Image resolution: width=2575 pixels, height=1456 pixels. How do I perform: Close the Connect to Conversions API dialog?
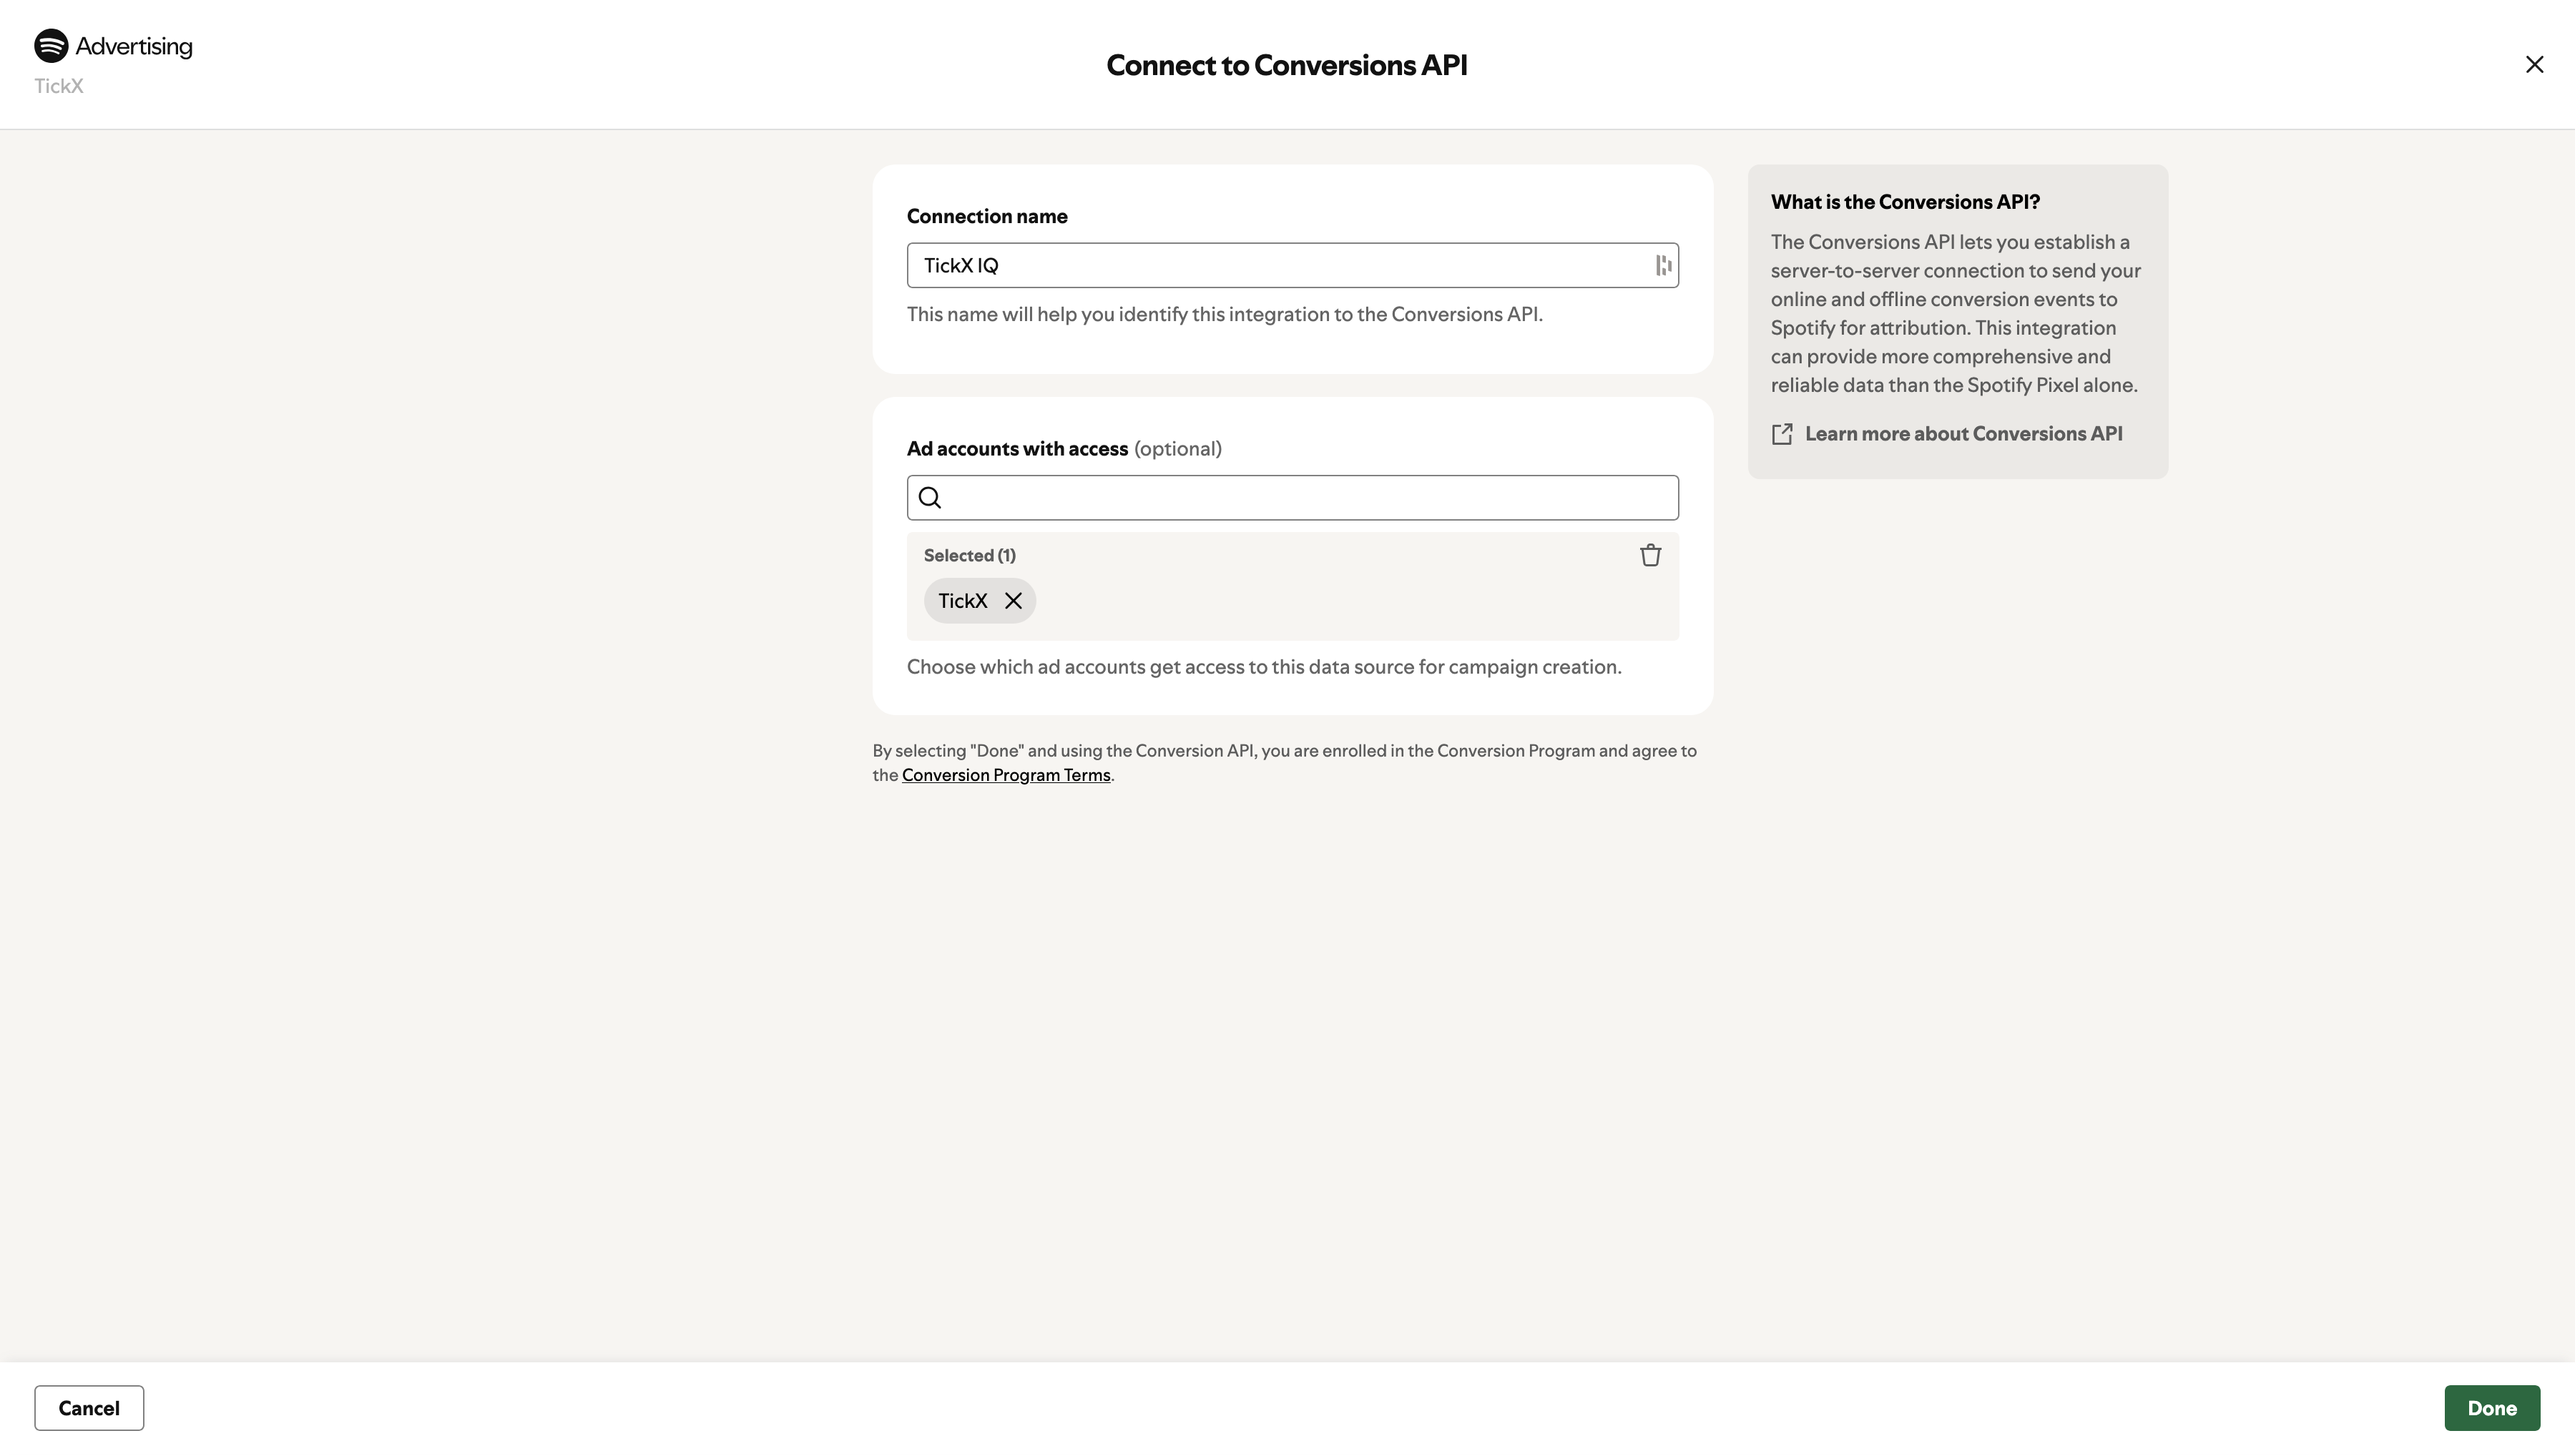pos(2535,64)
